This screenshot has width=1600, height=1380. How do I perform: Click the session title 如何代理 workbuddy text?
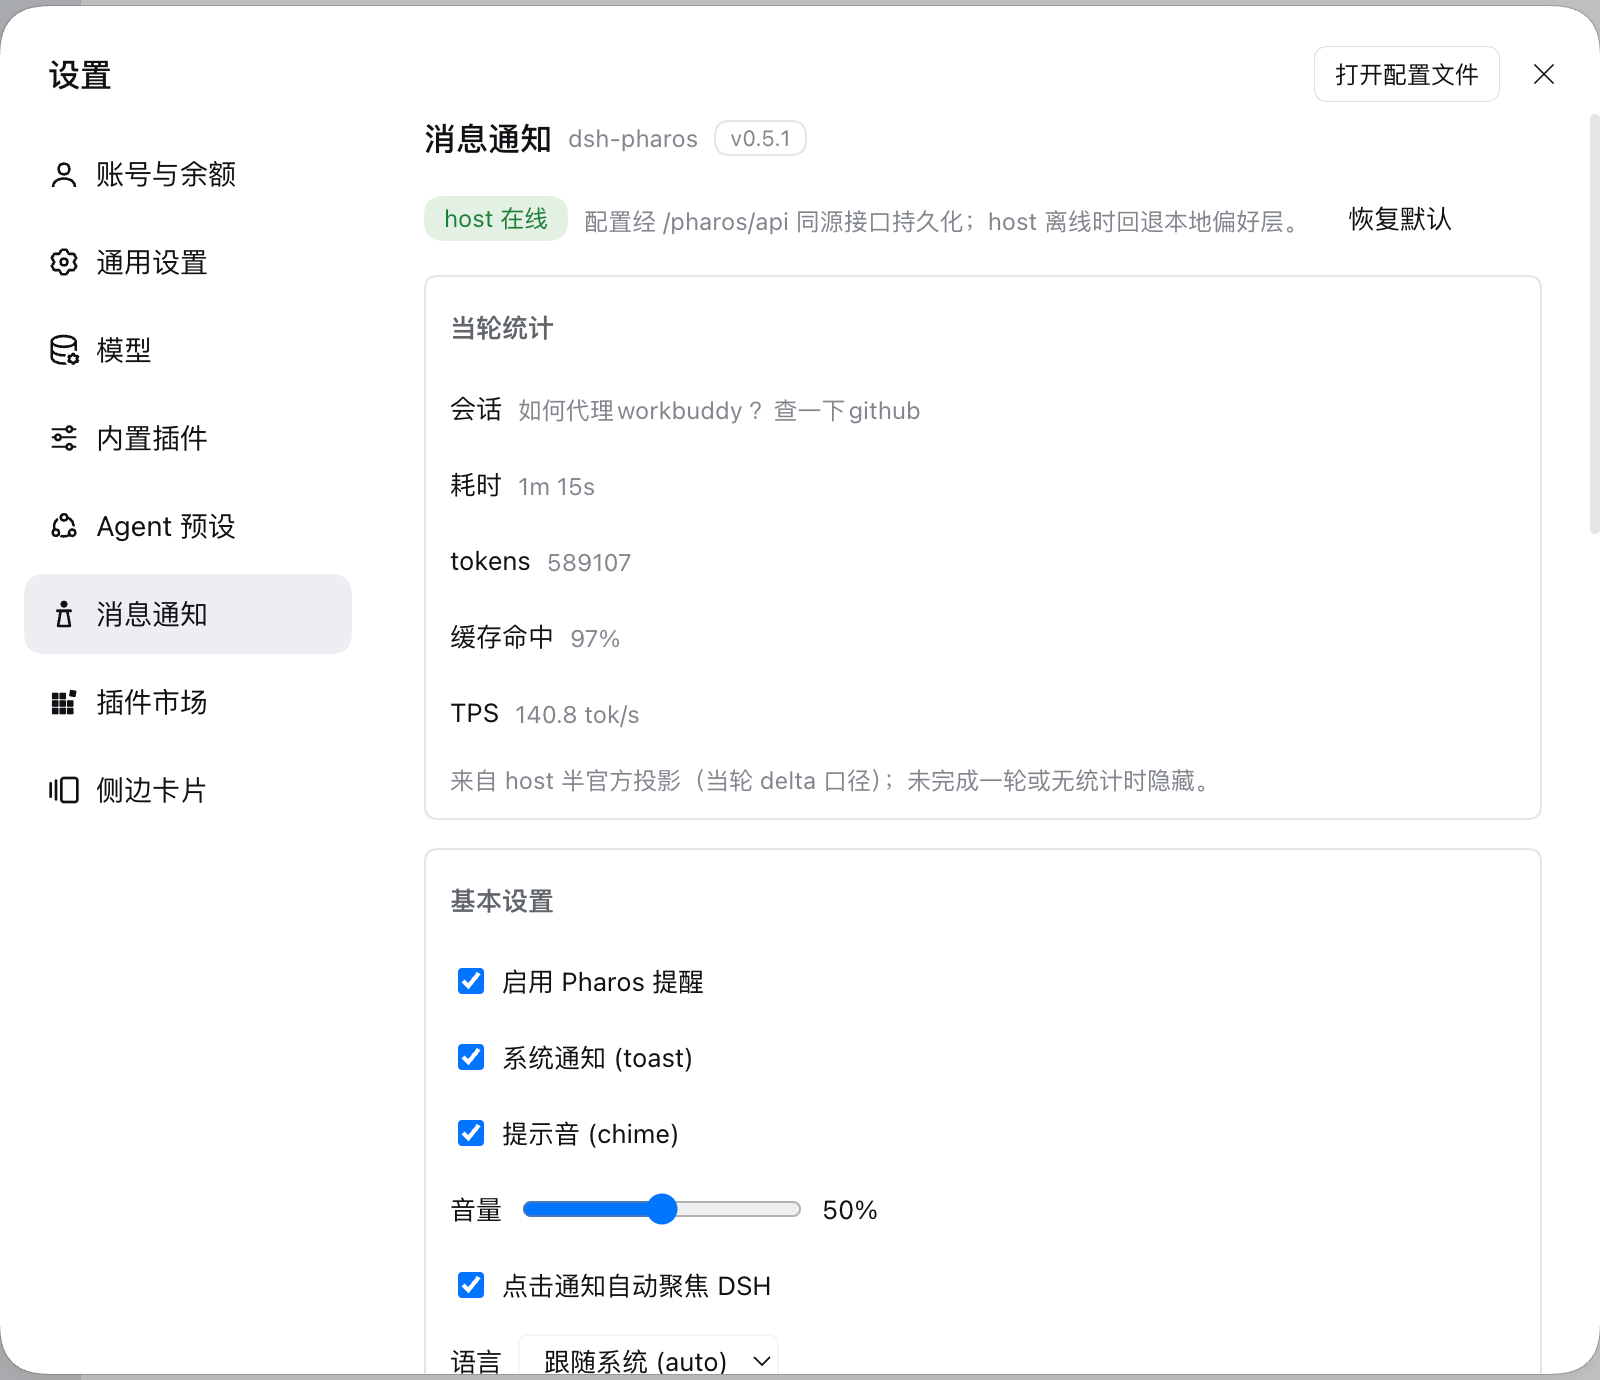coord(719,411)
